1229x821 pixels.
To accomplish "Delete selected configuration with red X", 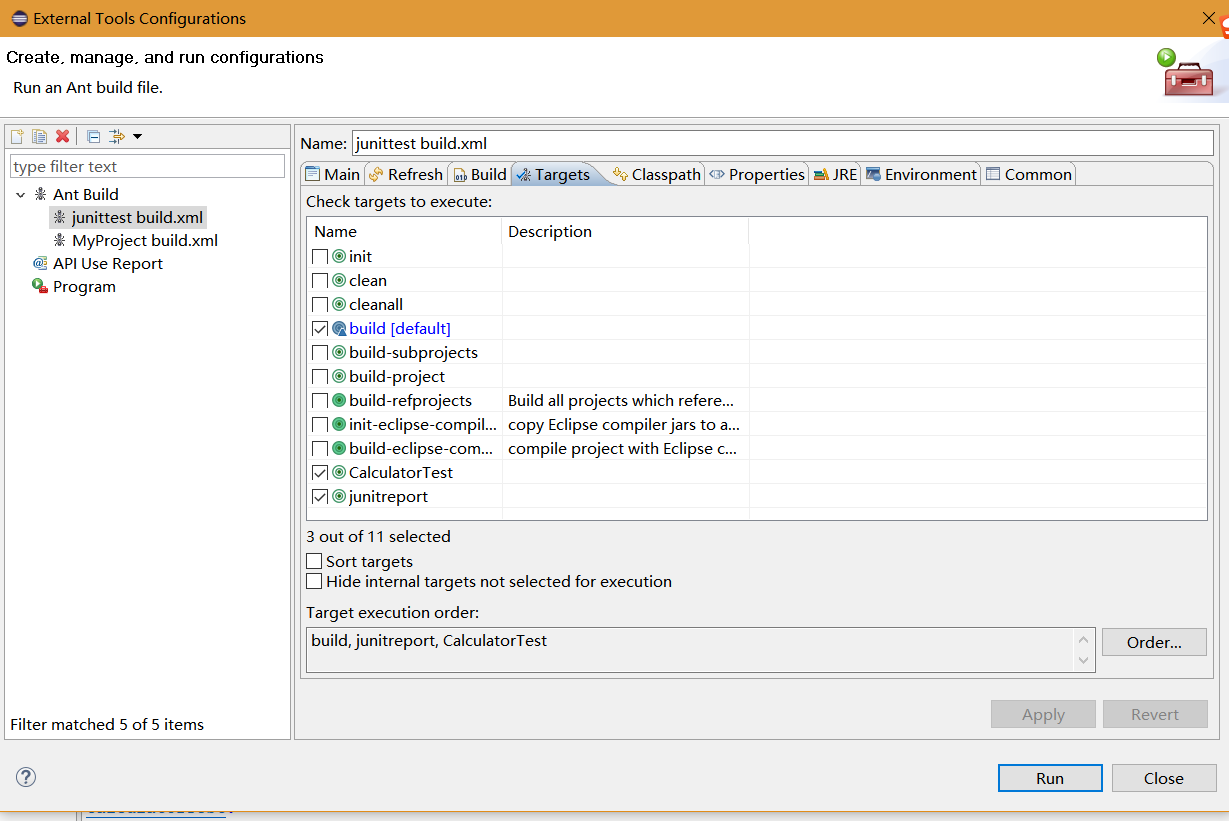I will pos(62,136).
